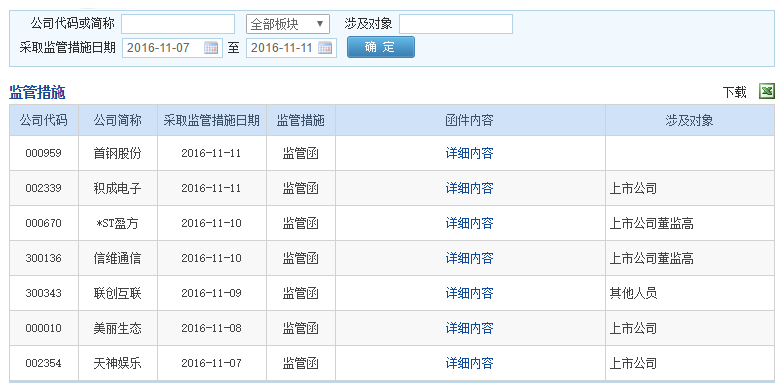
Task: Open 详细内容 for *ST盈方
Action: coord(469,223)
